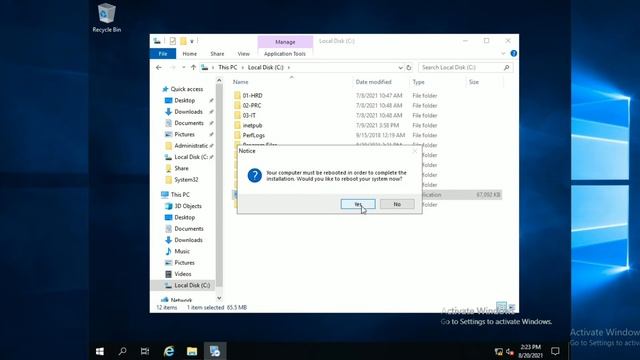Image resolution: width=640 pixels, height=360 pixels.
Task: Refresh the Local Disk (C:) view
Action: click(x=409, y=67)
